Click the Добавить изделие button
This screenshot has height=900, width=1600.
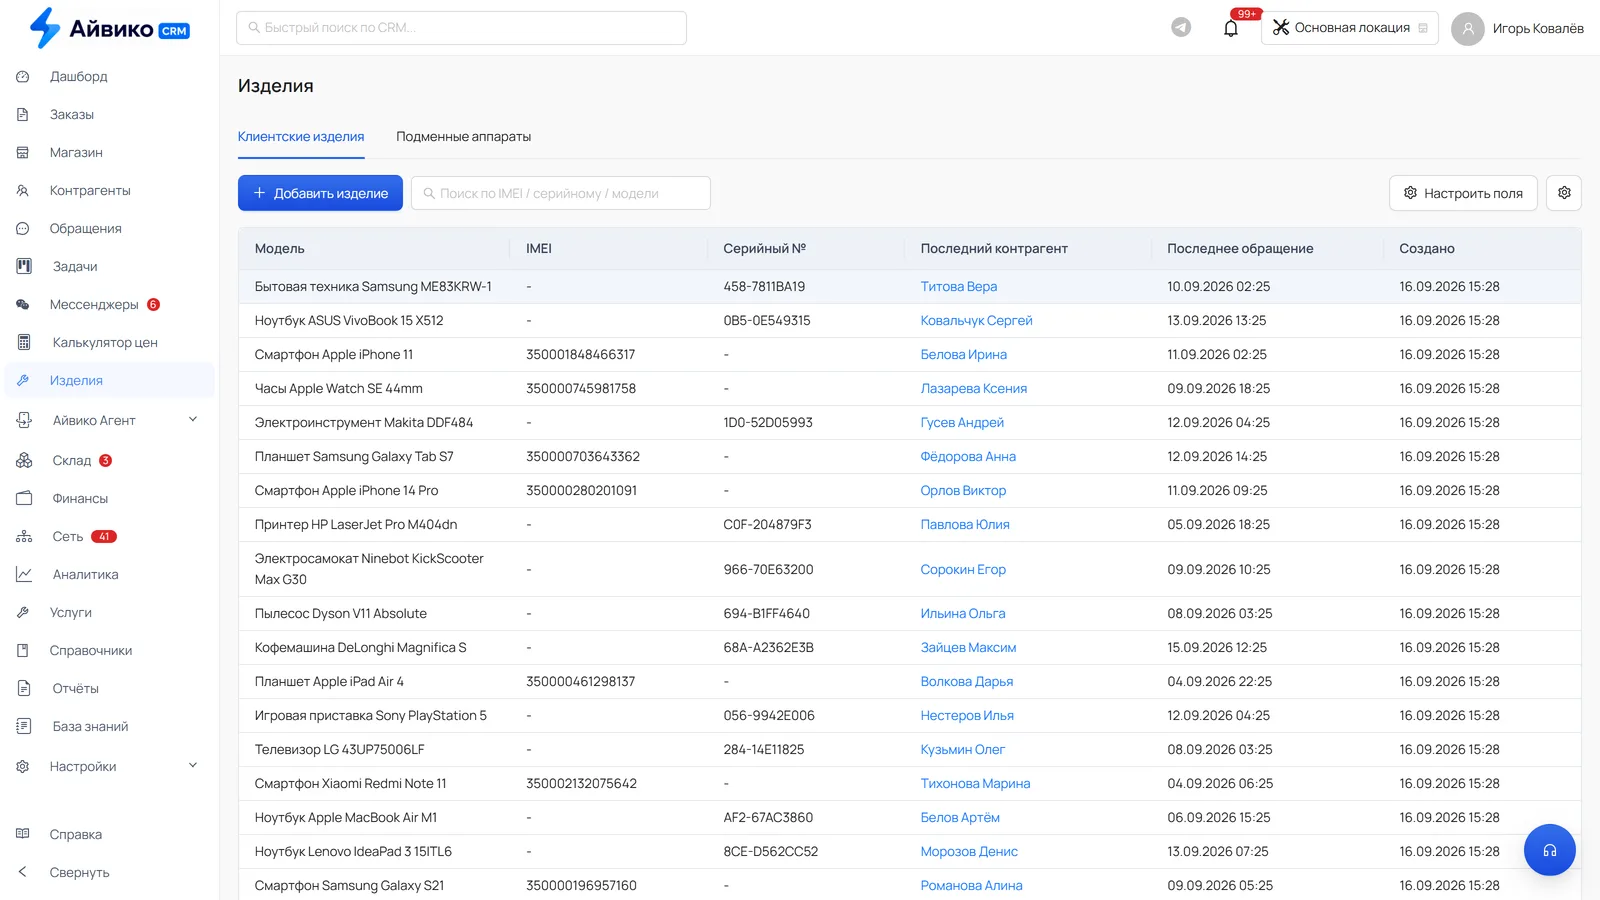click(320, 193)
